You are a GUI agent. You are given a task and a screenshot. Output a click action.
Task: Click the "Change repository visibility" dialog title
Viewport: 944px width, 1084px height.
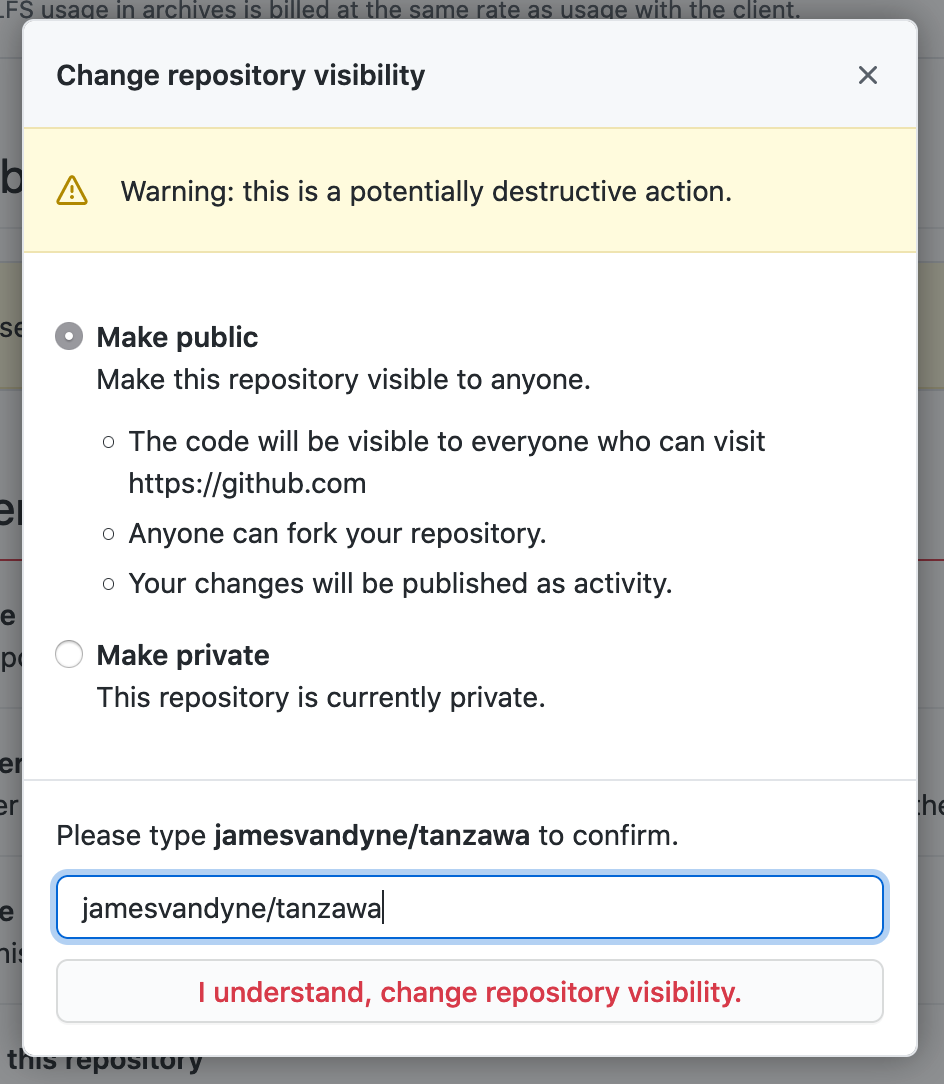(241, 75)
